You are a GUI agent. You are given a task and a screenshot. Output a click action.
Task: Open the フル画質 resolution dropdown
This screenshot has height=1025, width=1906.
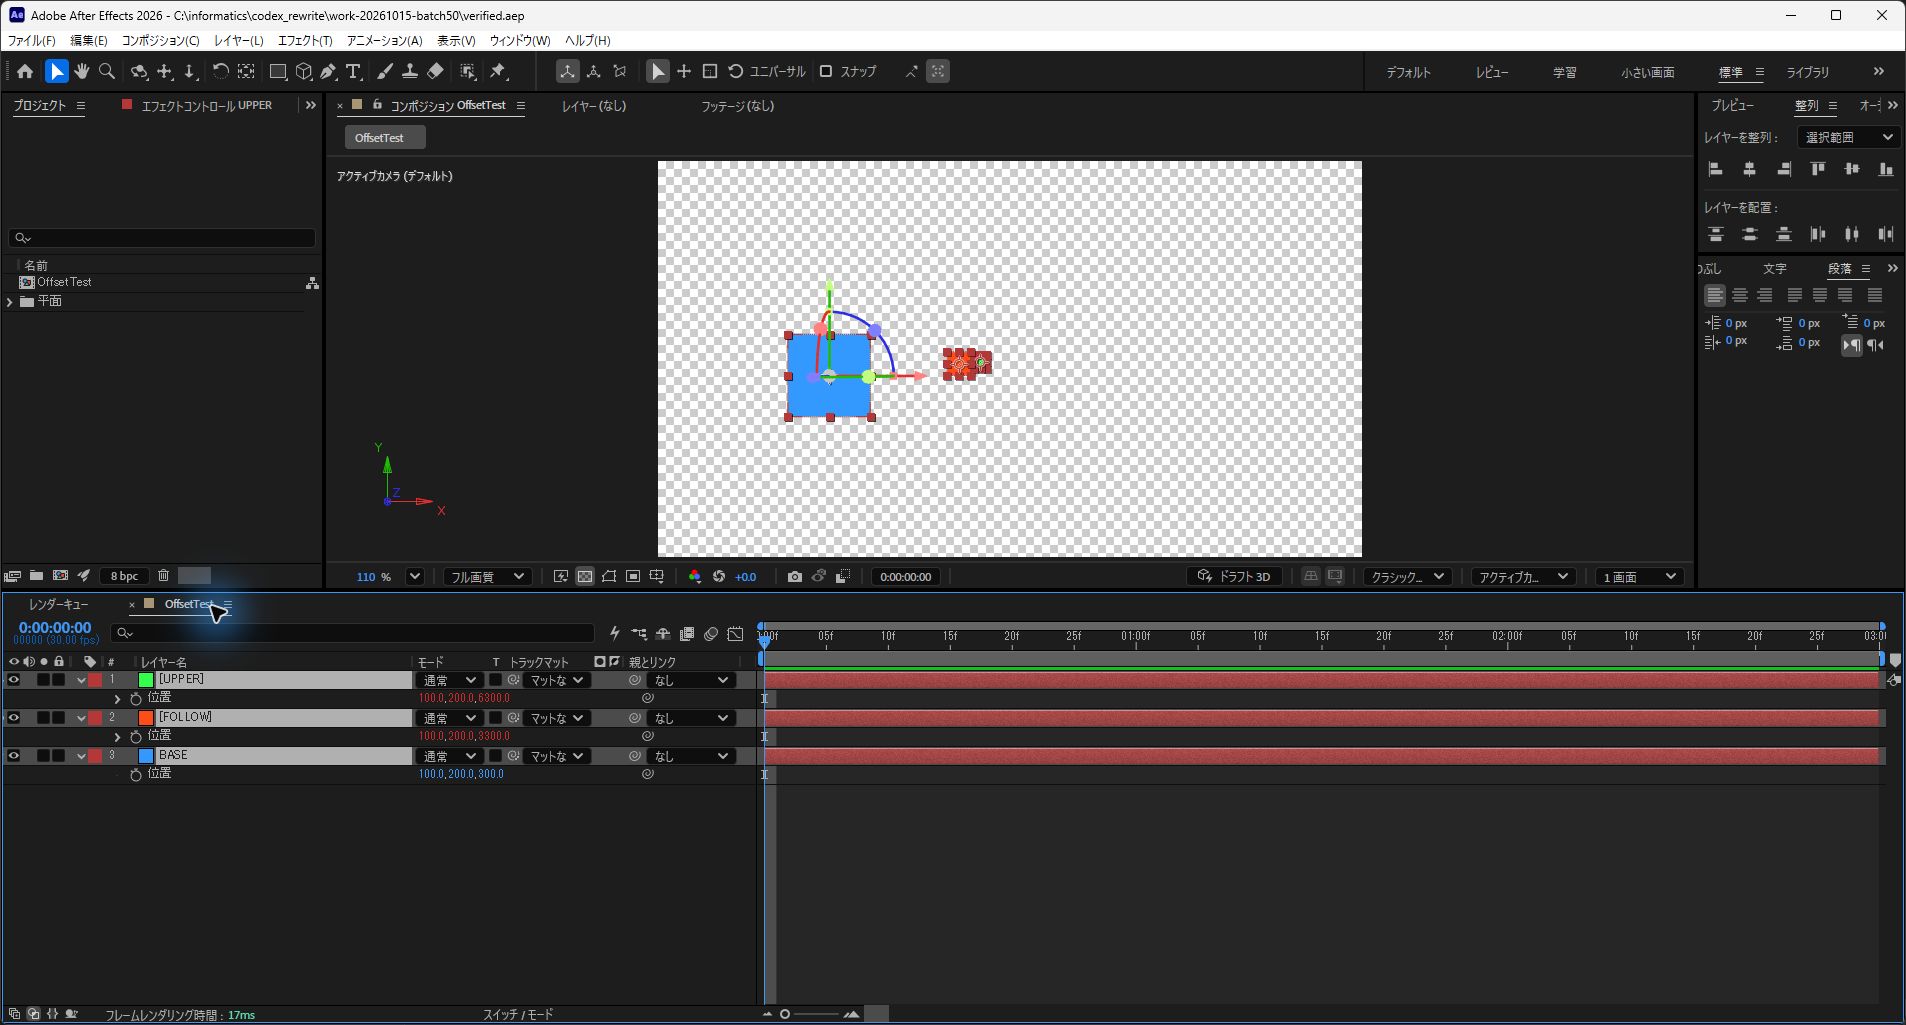pyautogui.click(x=487, y=577)
